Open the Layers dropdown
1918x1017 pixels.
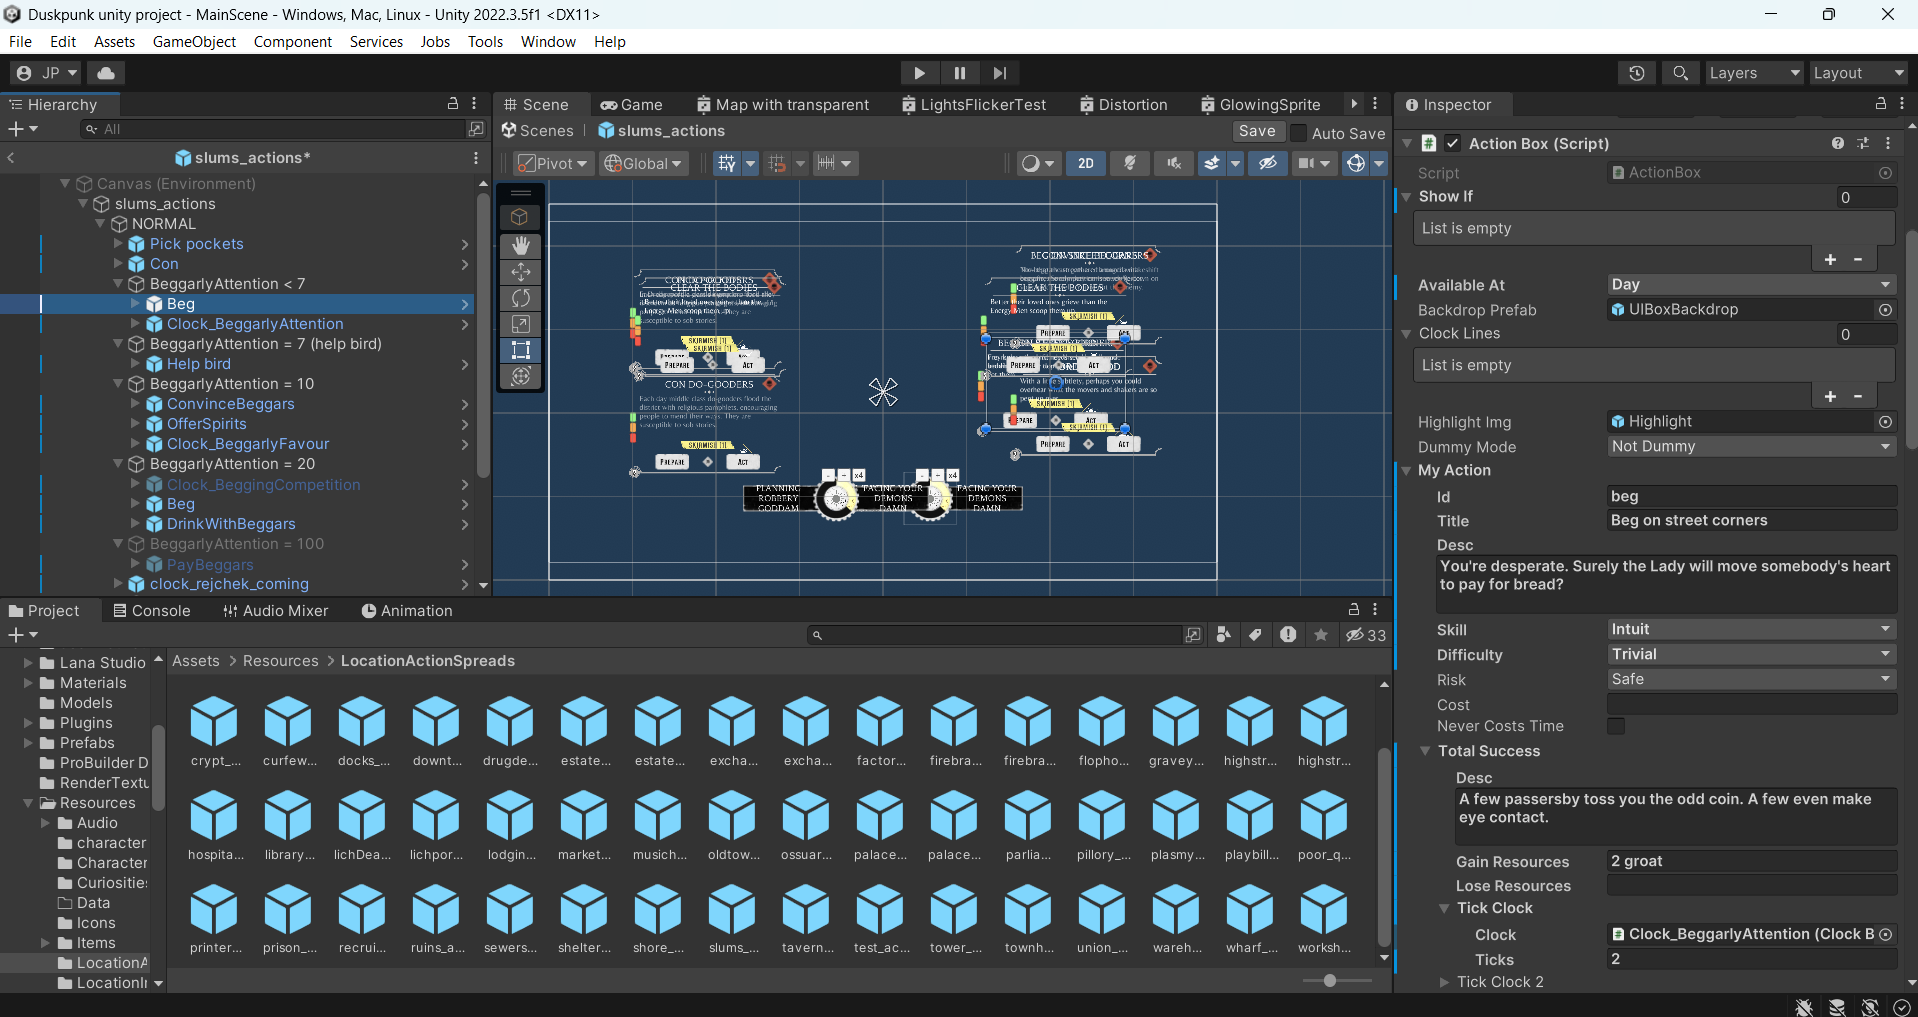pos(1754,73)
